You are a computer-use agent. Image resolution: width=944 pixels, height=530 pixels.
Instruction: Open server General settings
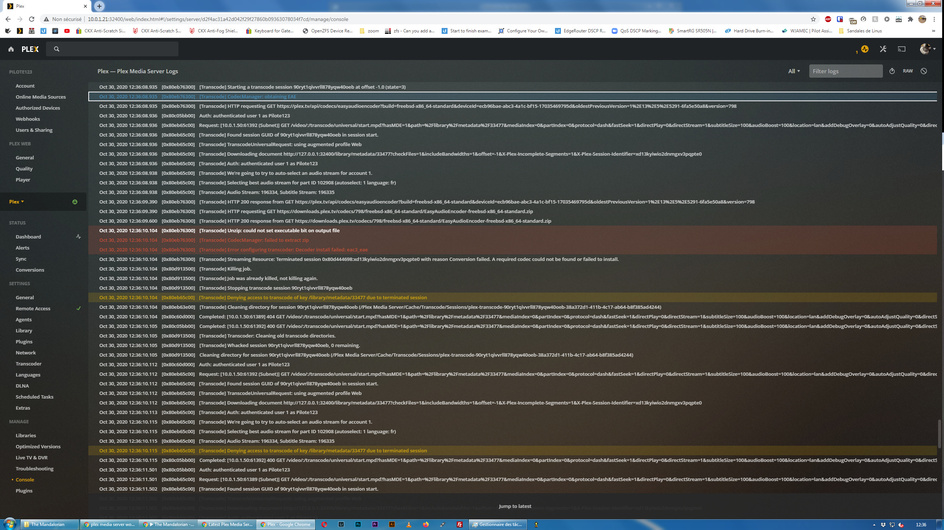pyautogui.click(x=25, y=298)
